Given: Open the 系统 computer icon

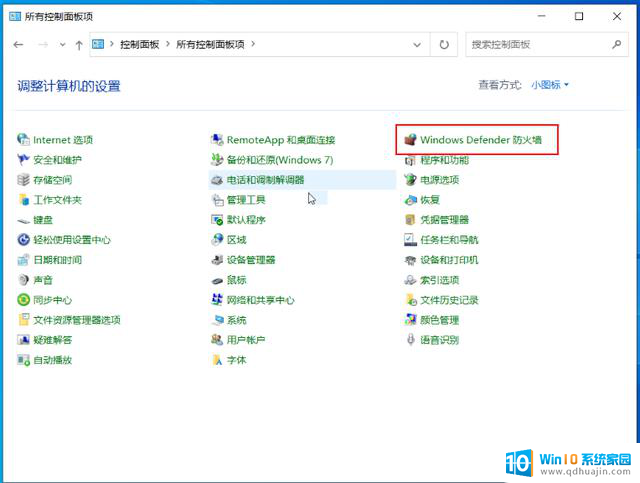Looking at the screenshot, I should (217, 320).
